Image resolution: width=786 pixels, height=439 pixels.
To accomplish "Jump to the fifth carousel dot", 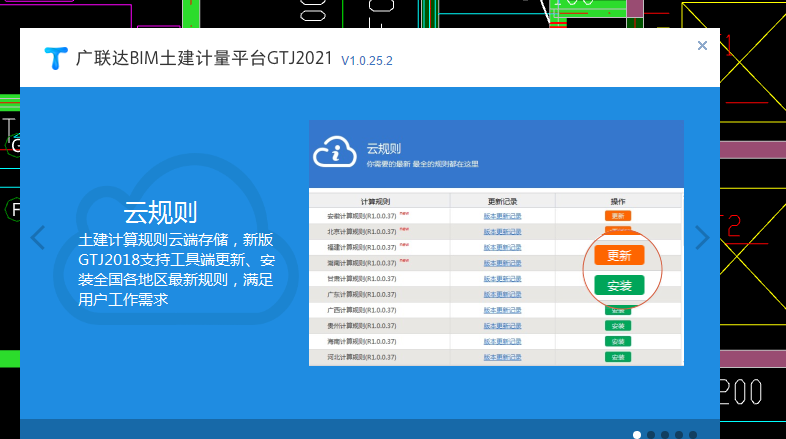I will point(693,434).
